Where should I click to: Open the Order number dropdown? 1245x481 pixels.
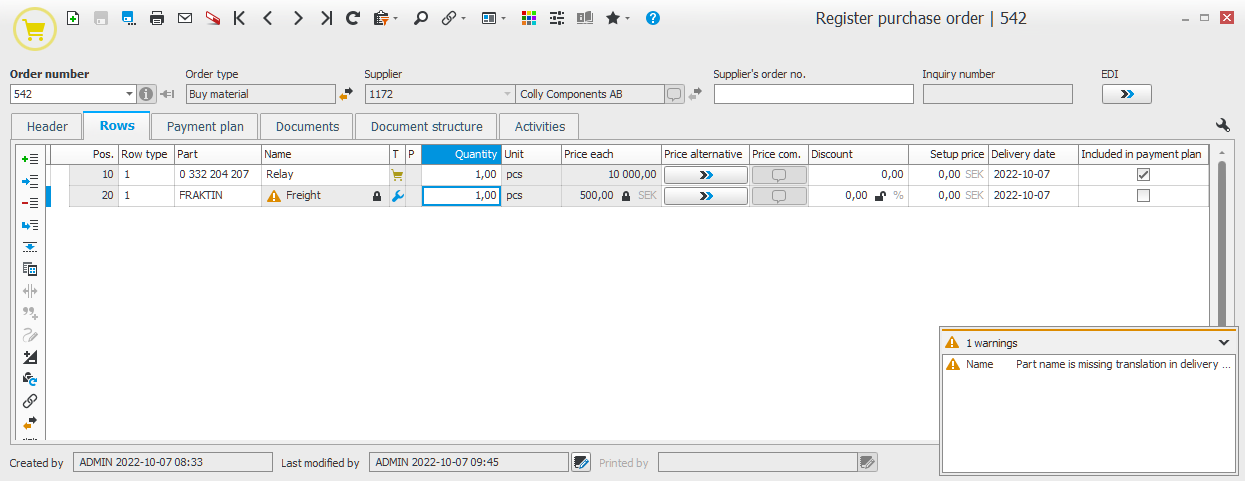click(x=129, y=94)
